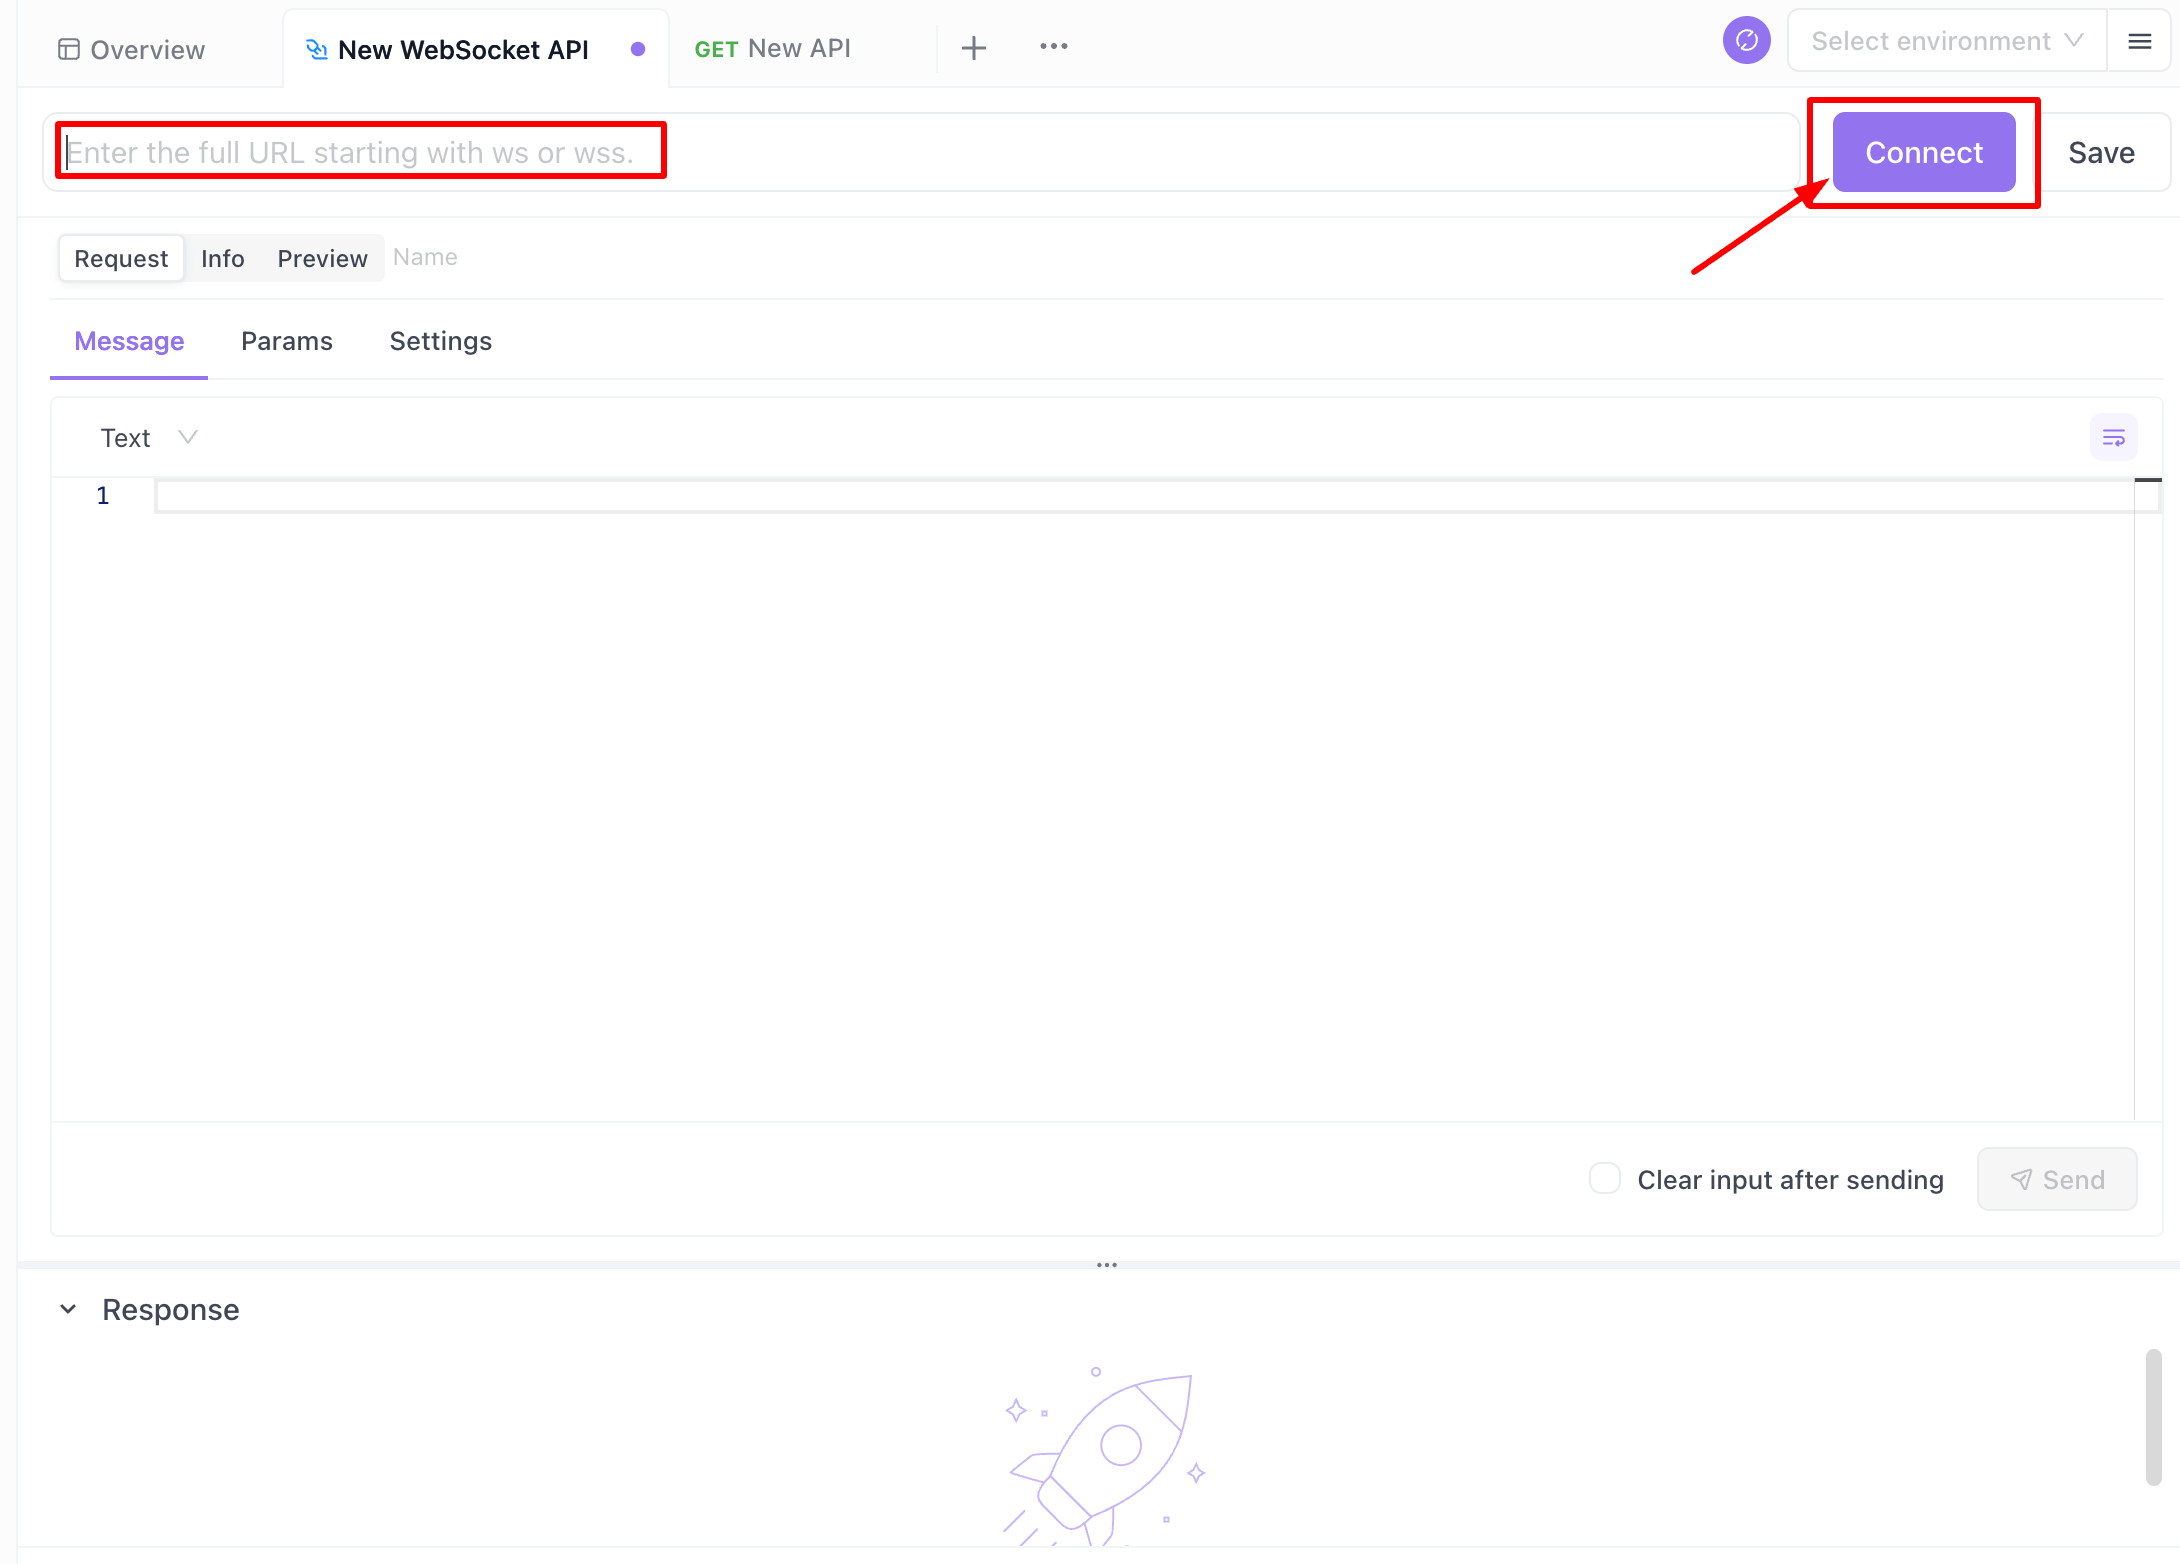Select the Params tab
The width and height of the screenshot is (2180, 1564).
(286, 340)
